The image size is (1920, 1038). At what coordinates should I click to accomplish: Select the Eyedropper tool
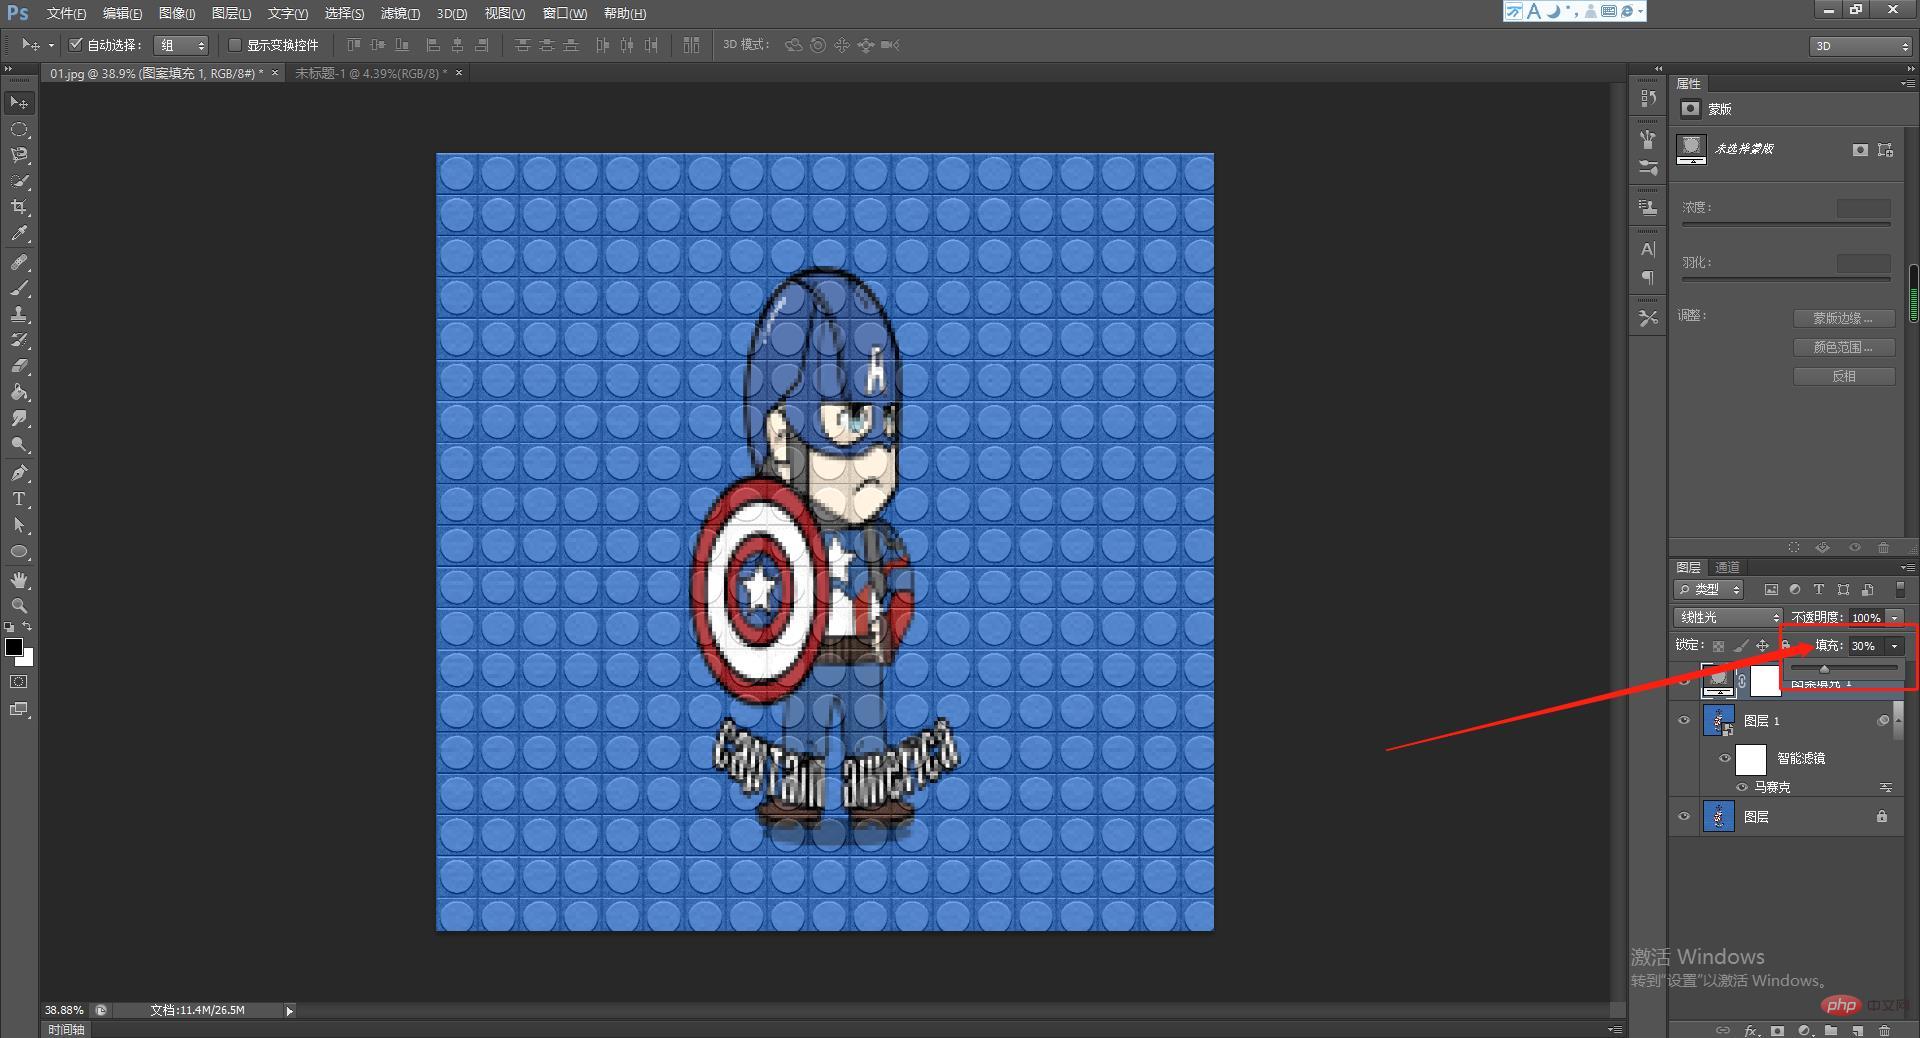19,233
